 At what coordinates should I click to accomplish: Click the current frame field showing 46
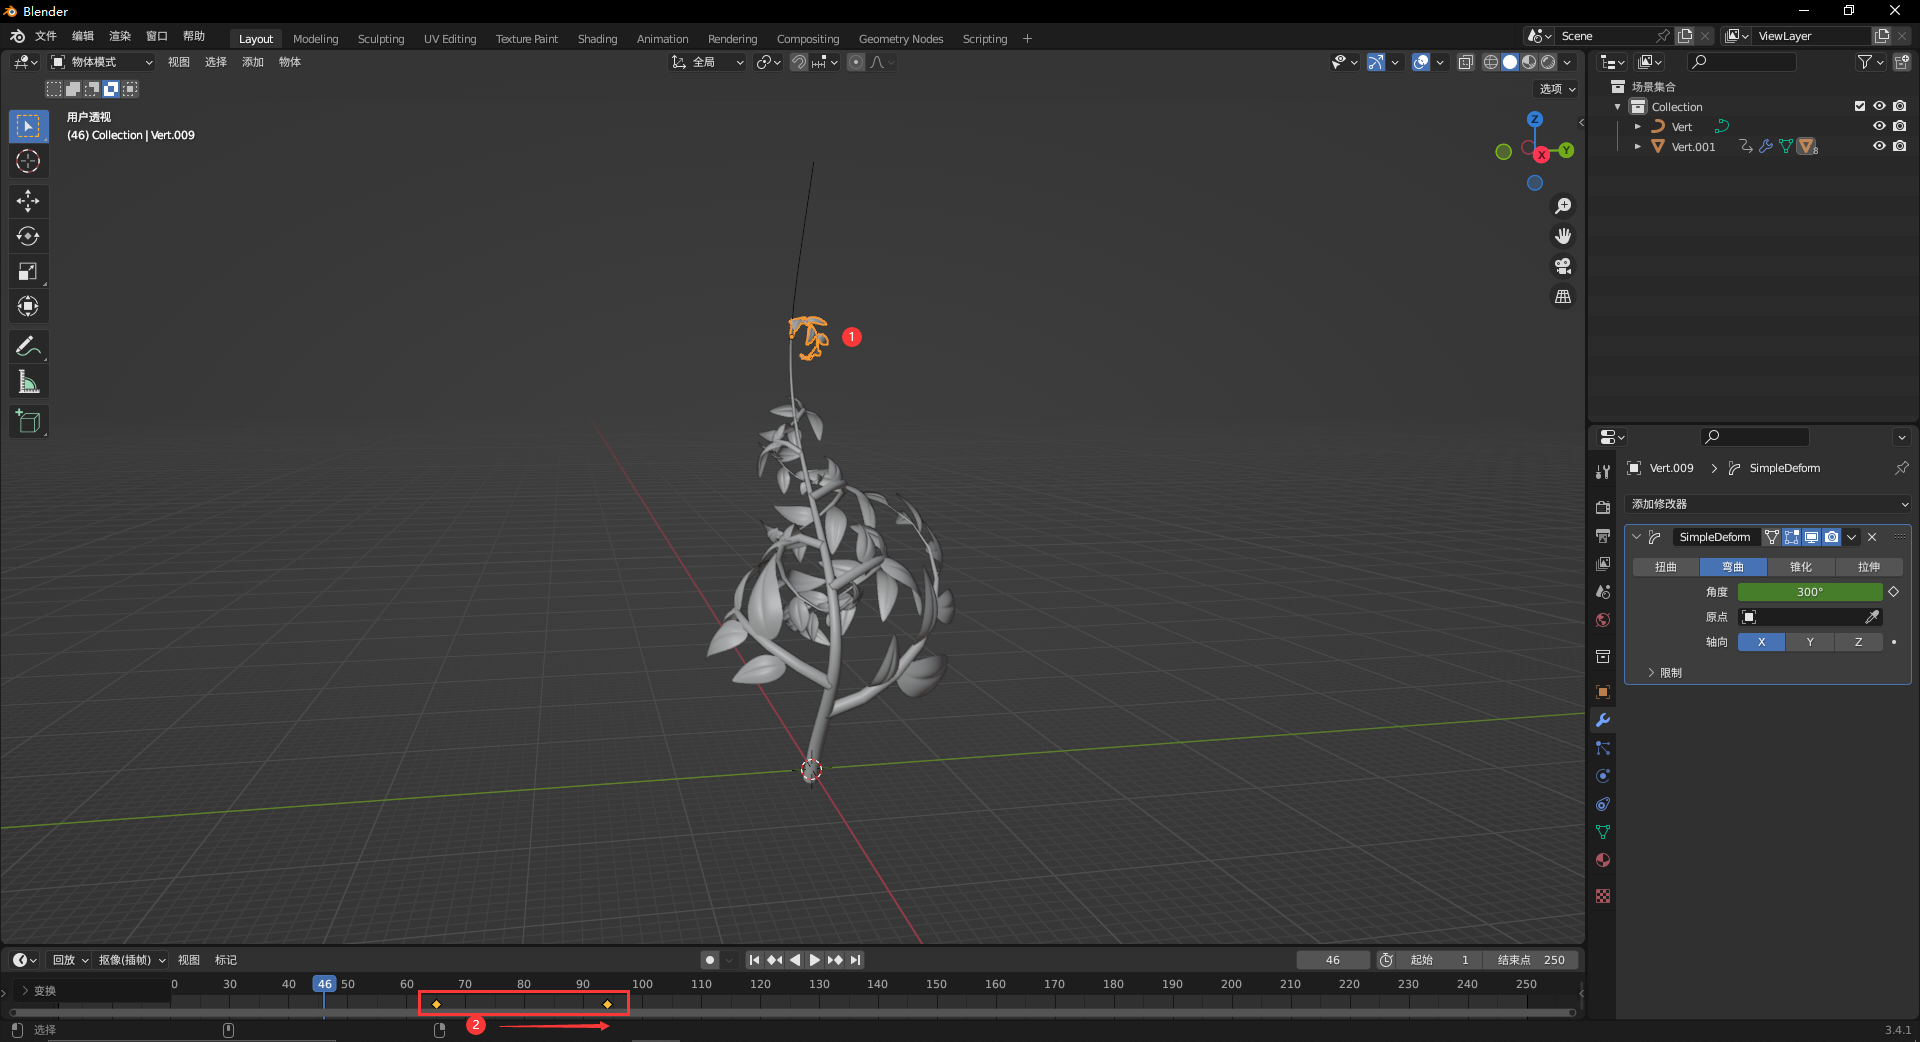click(1333, 960)
